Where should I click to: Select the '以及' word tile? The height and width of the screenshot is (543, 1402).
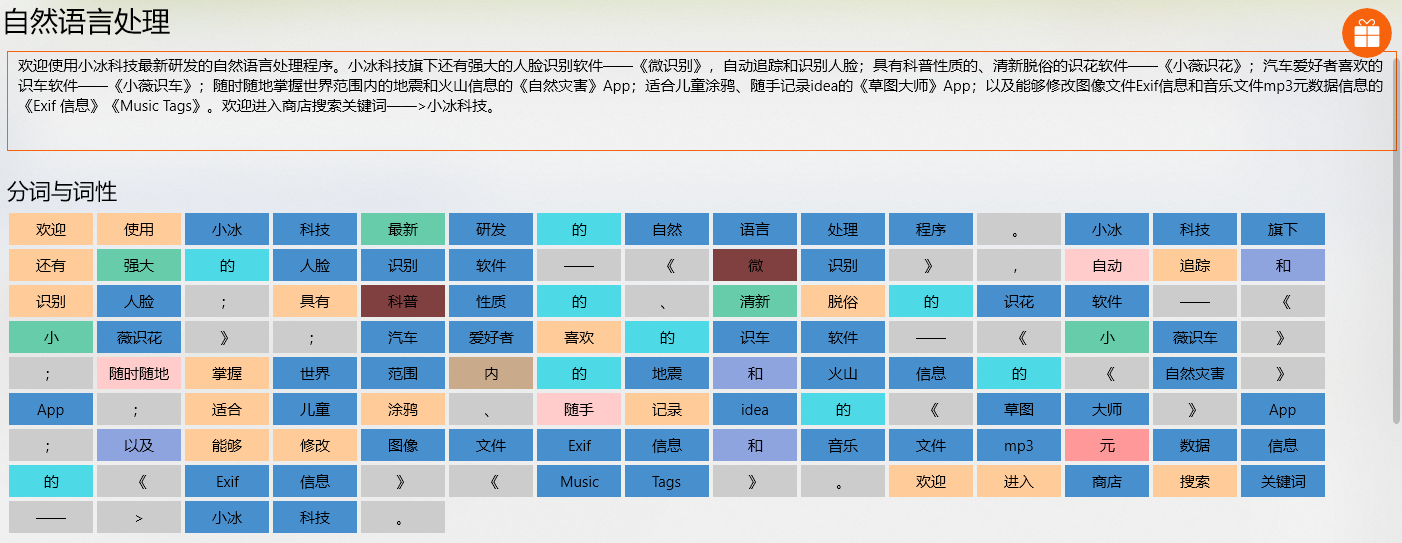pos(139,445)
